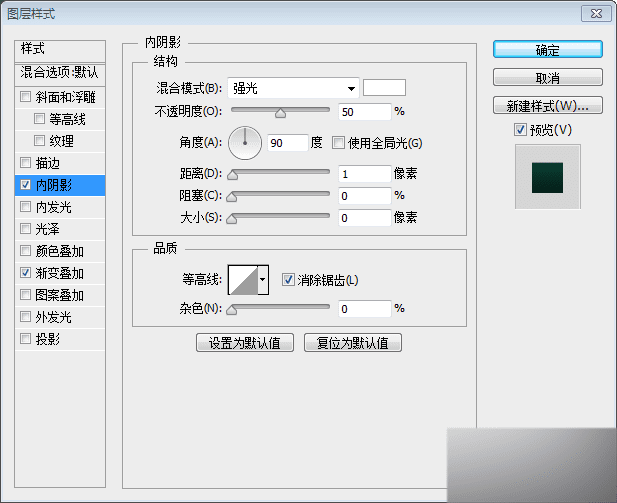Select the 外发光 style row
Image resolution: width=617 pixels, height=503 pixels.
click(x=60, y=317)
